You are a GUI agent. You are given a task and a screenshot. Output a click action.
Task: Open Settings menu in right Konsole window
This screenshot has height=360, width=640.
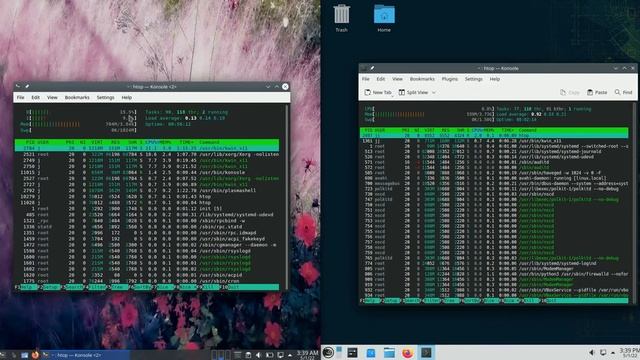pos(473,79)
